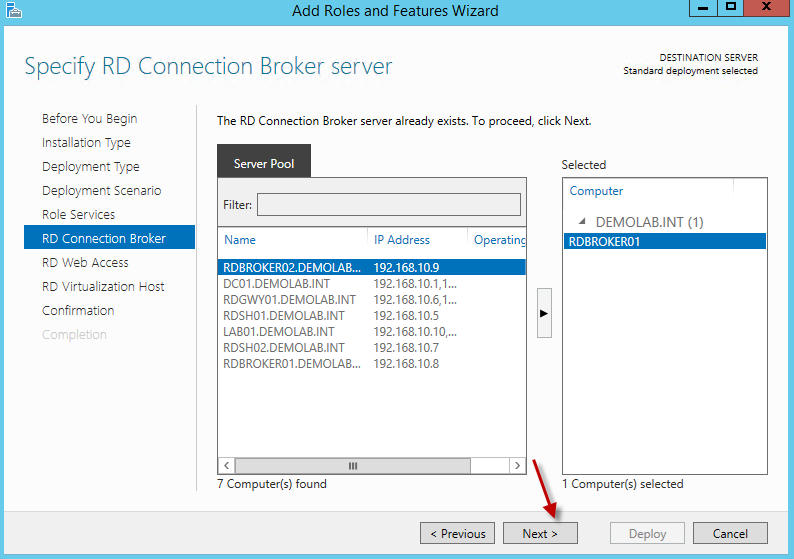The height and width of the screenshot is (559, 794).
Task: Click the horizontal scrollbar right arrow
Action: (517, 466)
